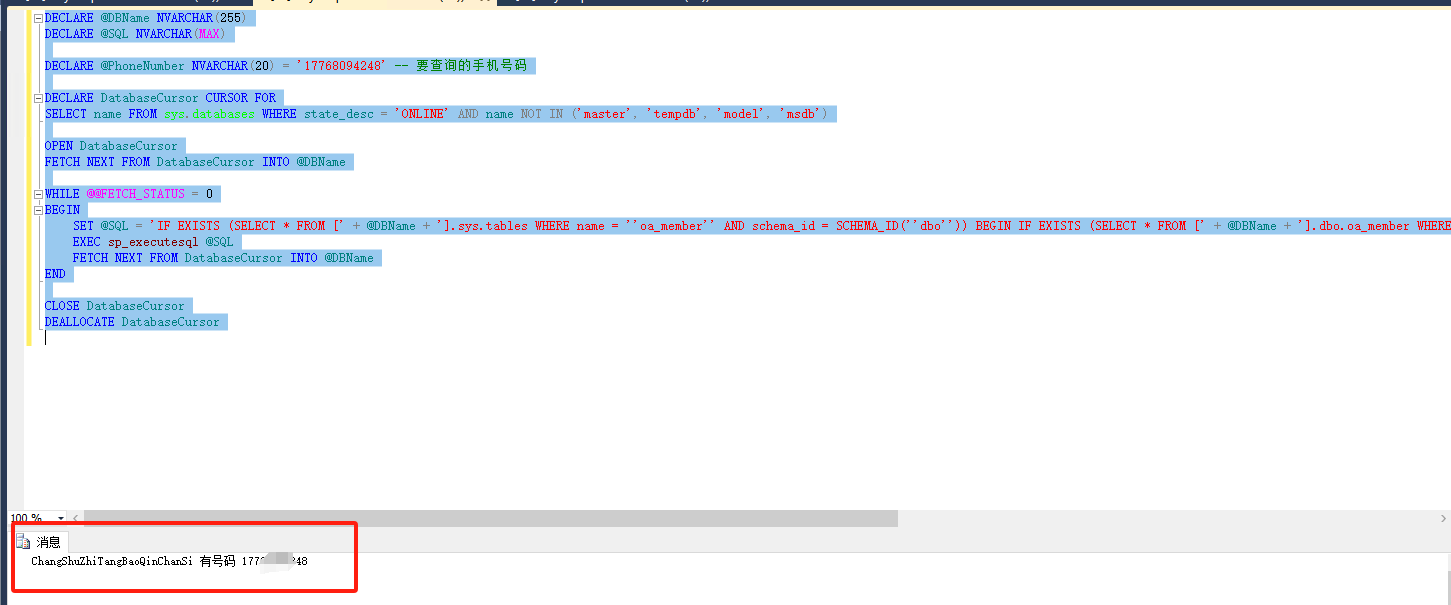Collapse the DECLARE @DBName code block

(x=37, y=18)
